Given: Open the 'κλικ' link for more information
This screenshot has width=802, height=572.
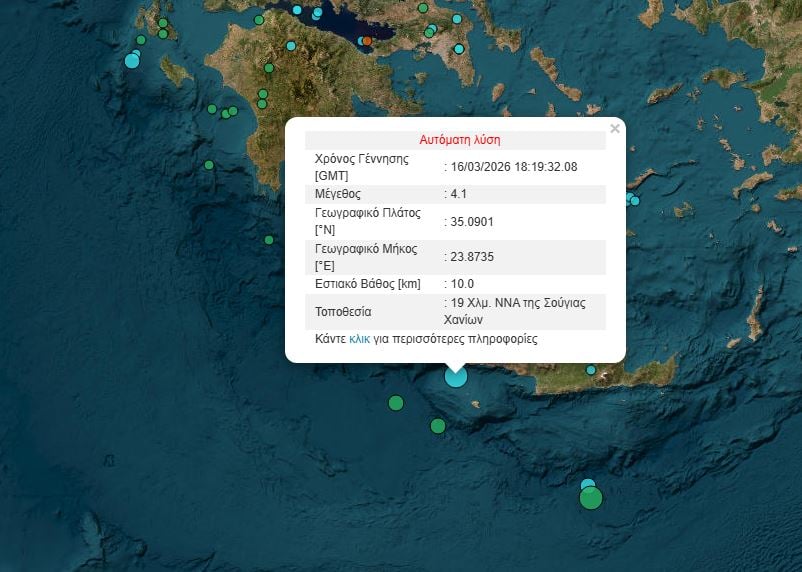Looking at the screenshot, I should (x=359, y=339).
